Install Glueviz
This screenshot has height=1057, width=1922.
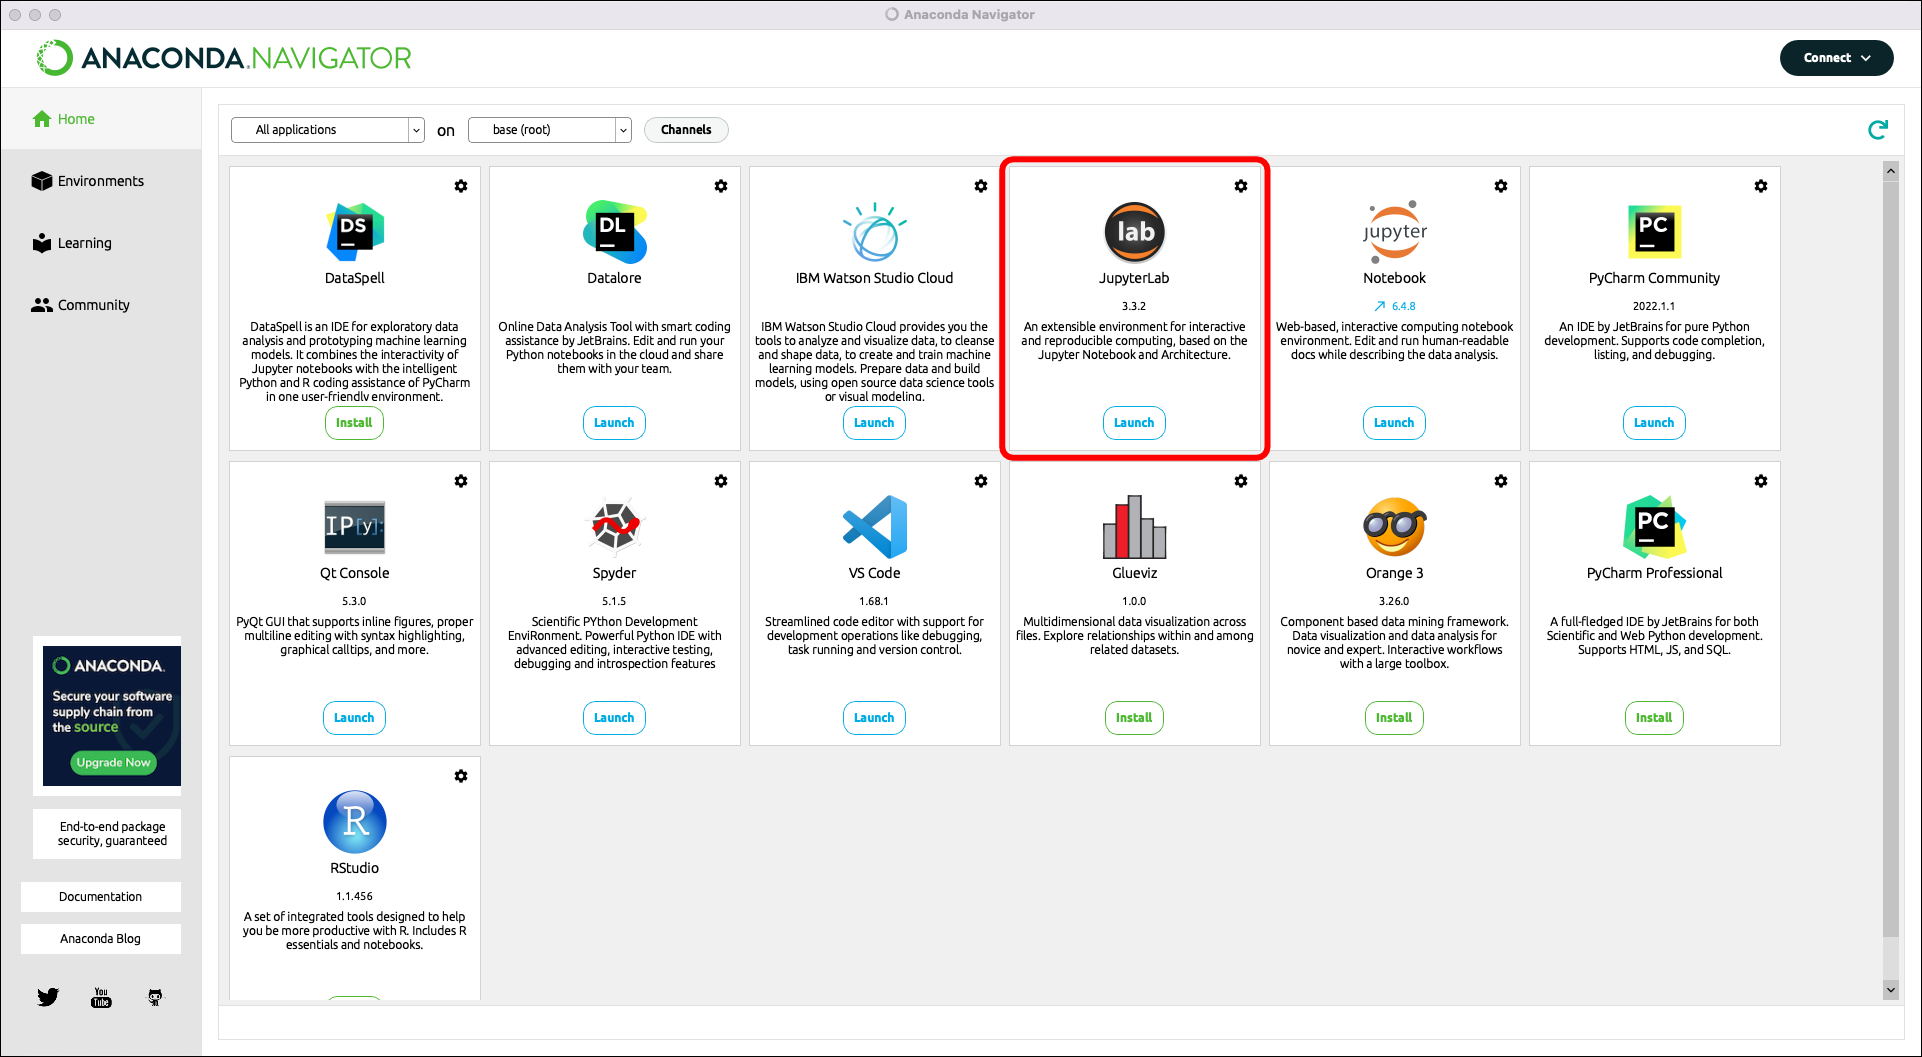click(1134, 718)
